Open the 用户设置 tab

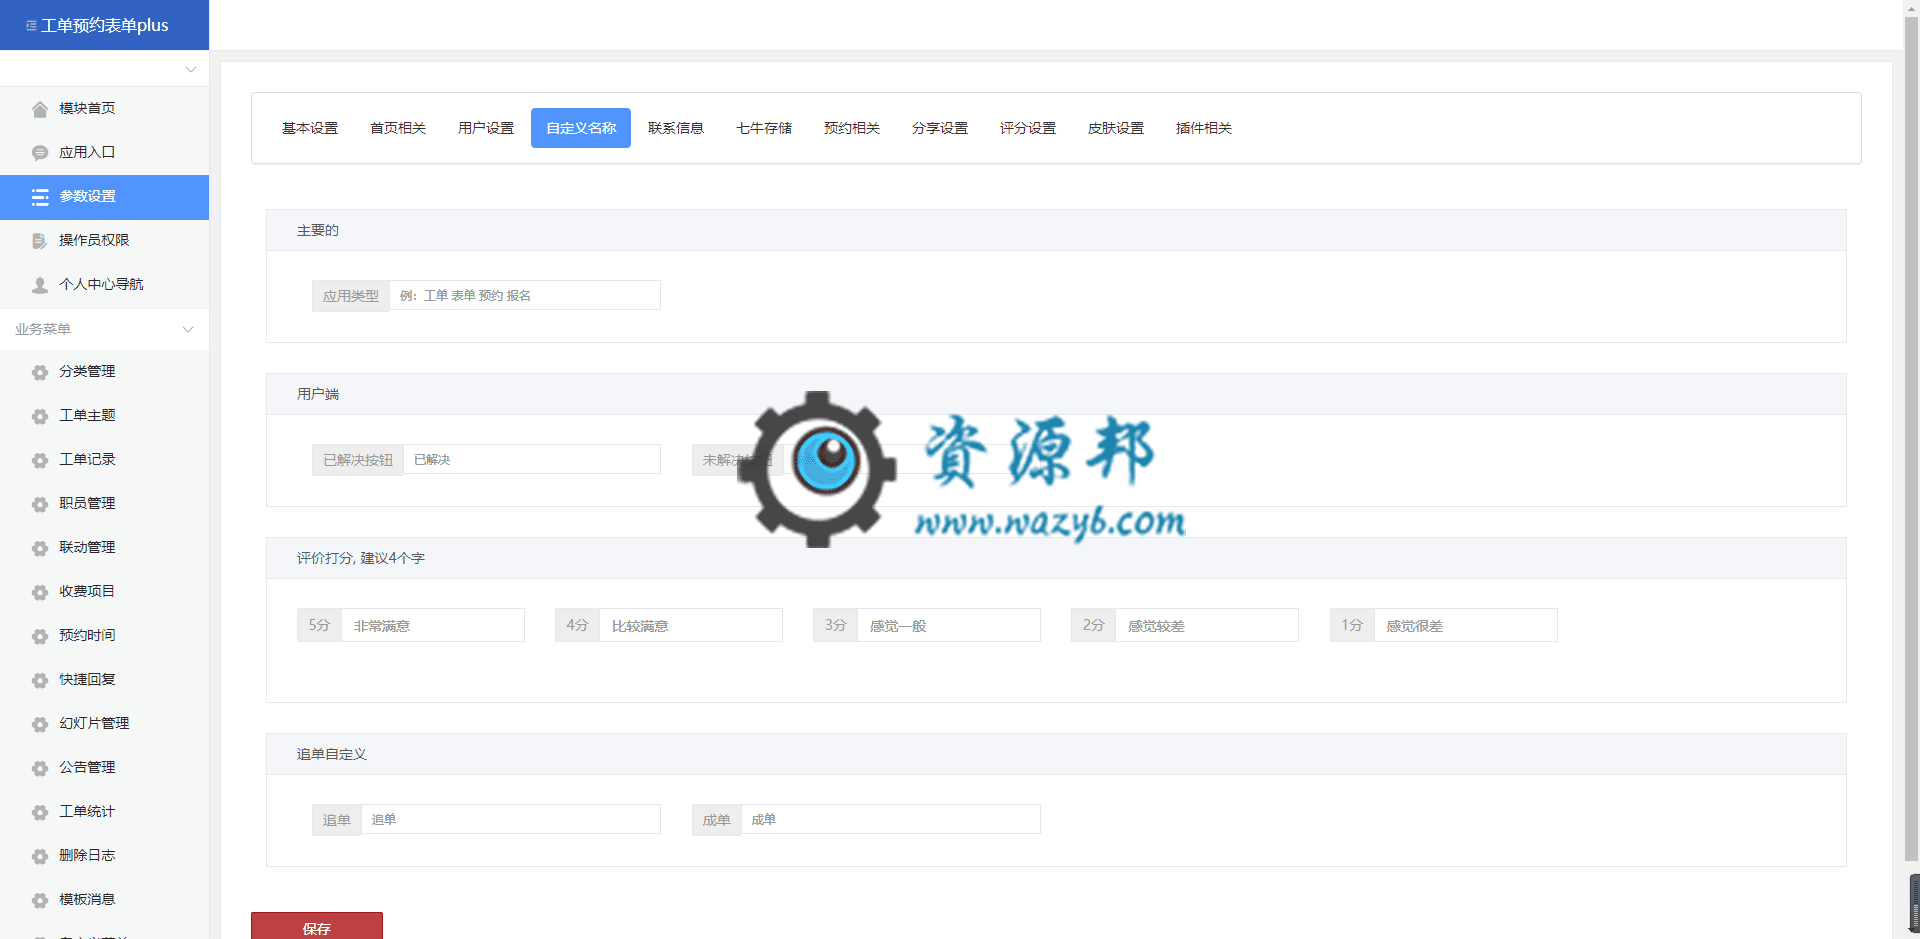pos(486,128)
